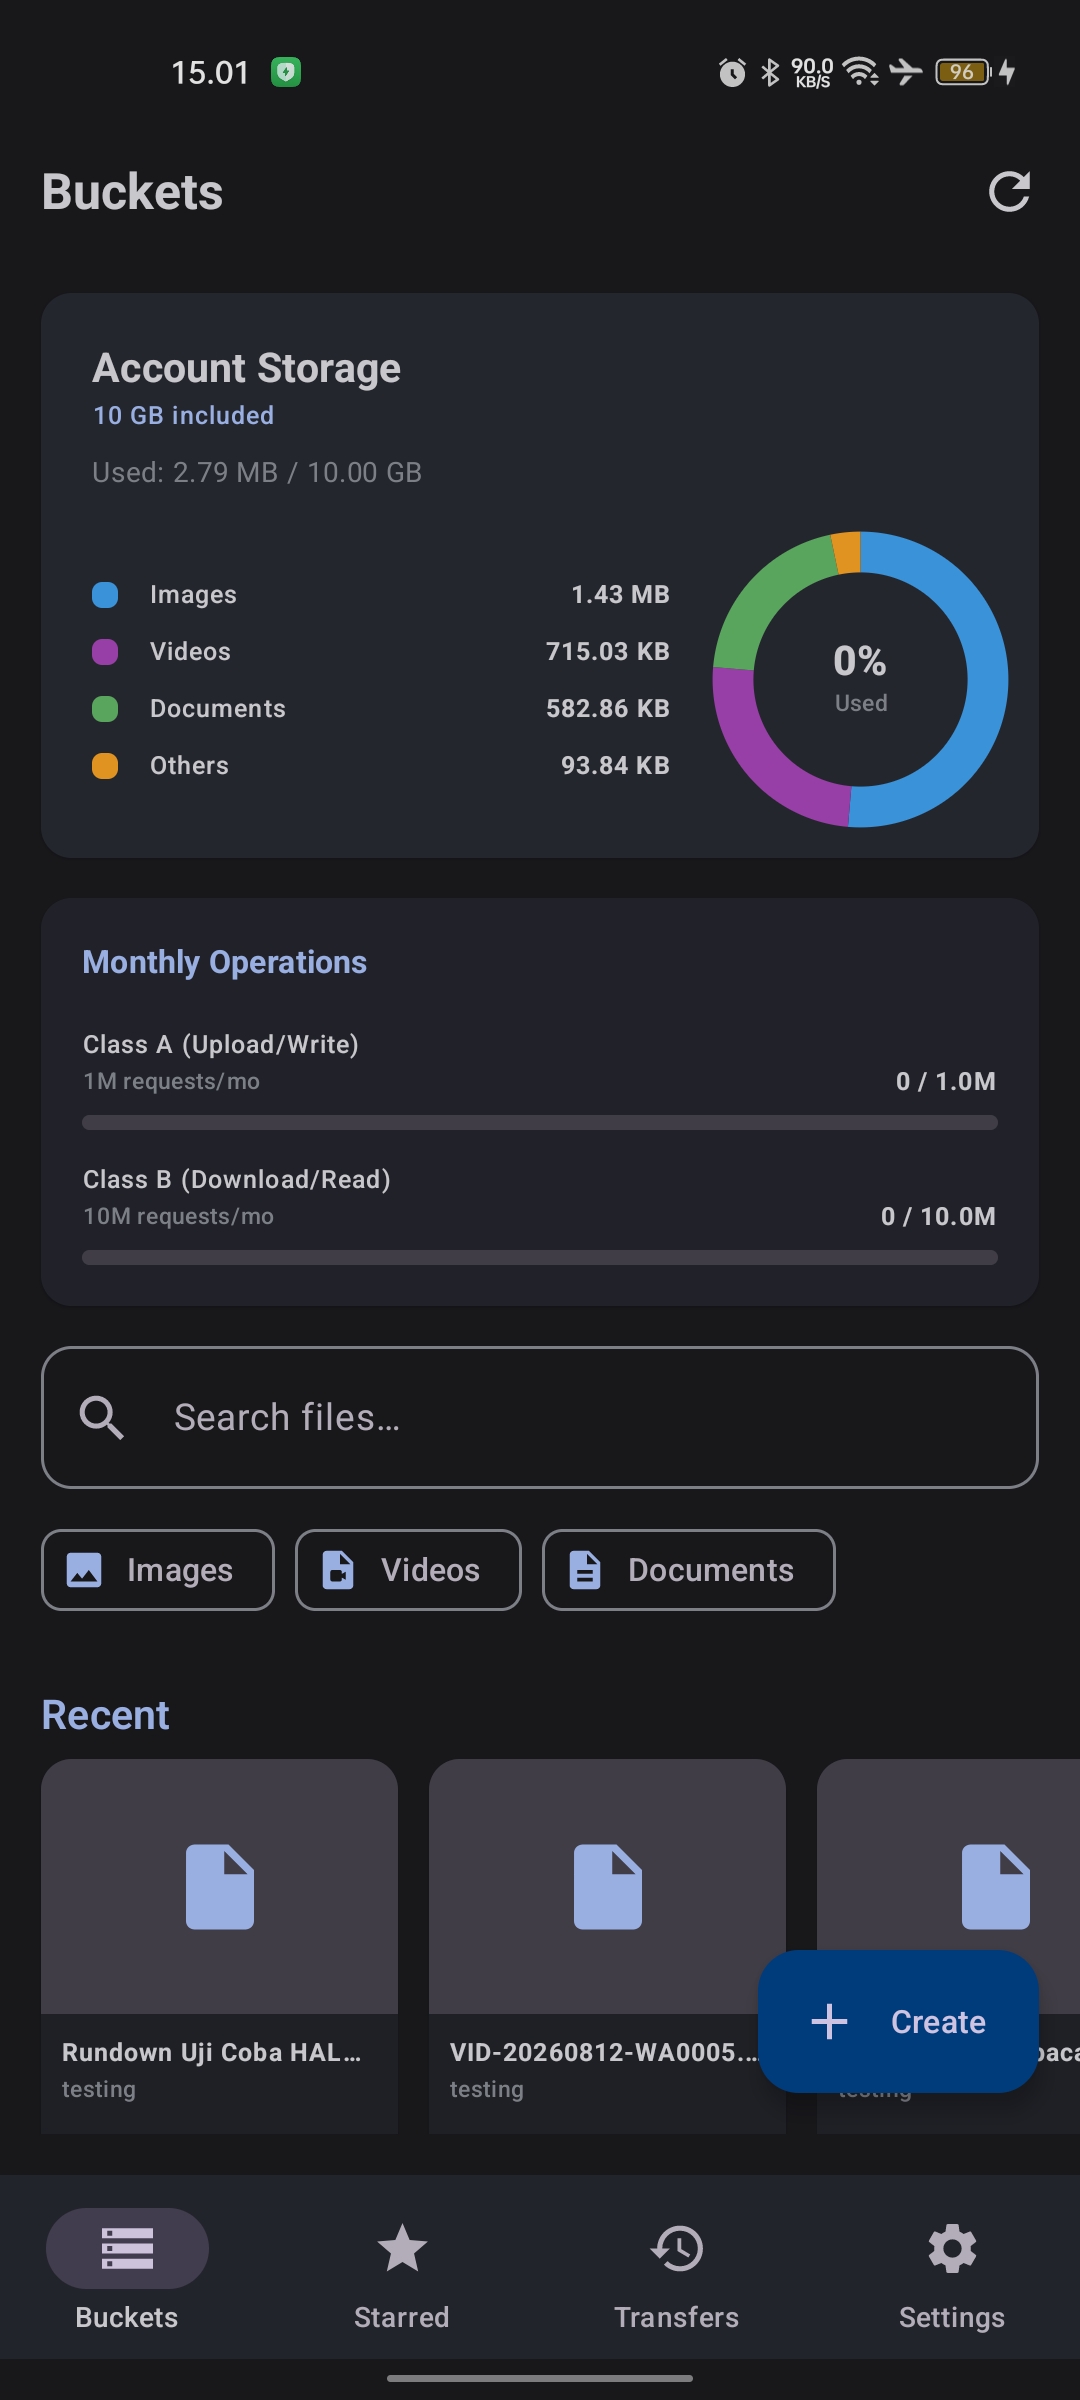Screen dimensions: 1080x2400
Task: Open Starred via the star icon
Action: click(x=402, y=2249)
